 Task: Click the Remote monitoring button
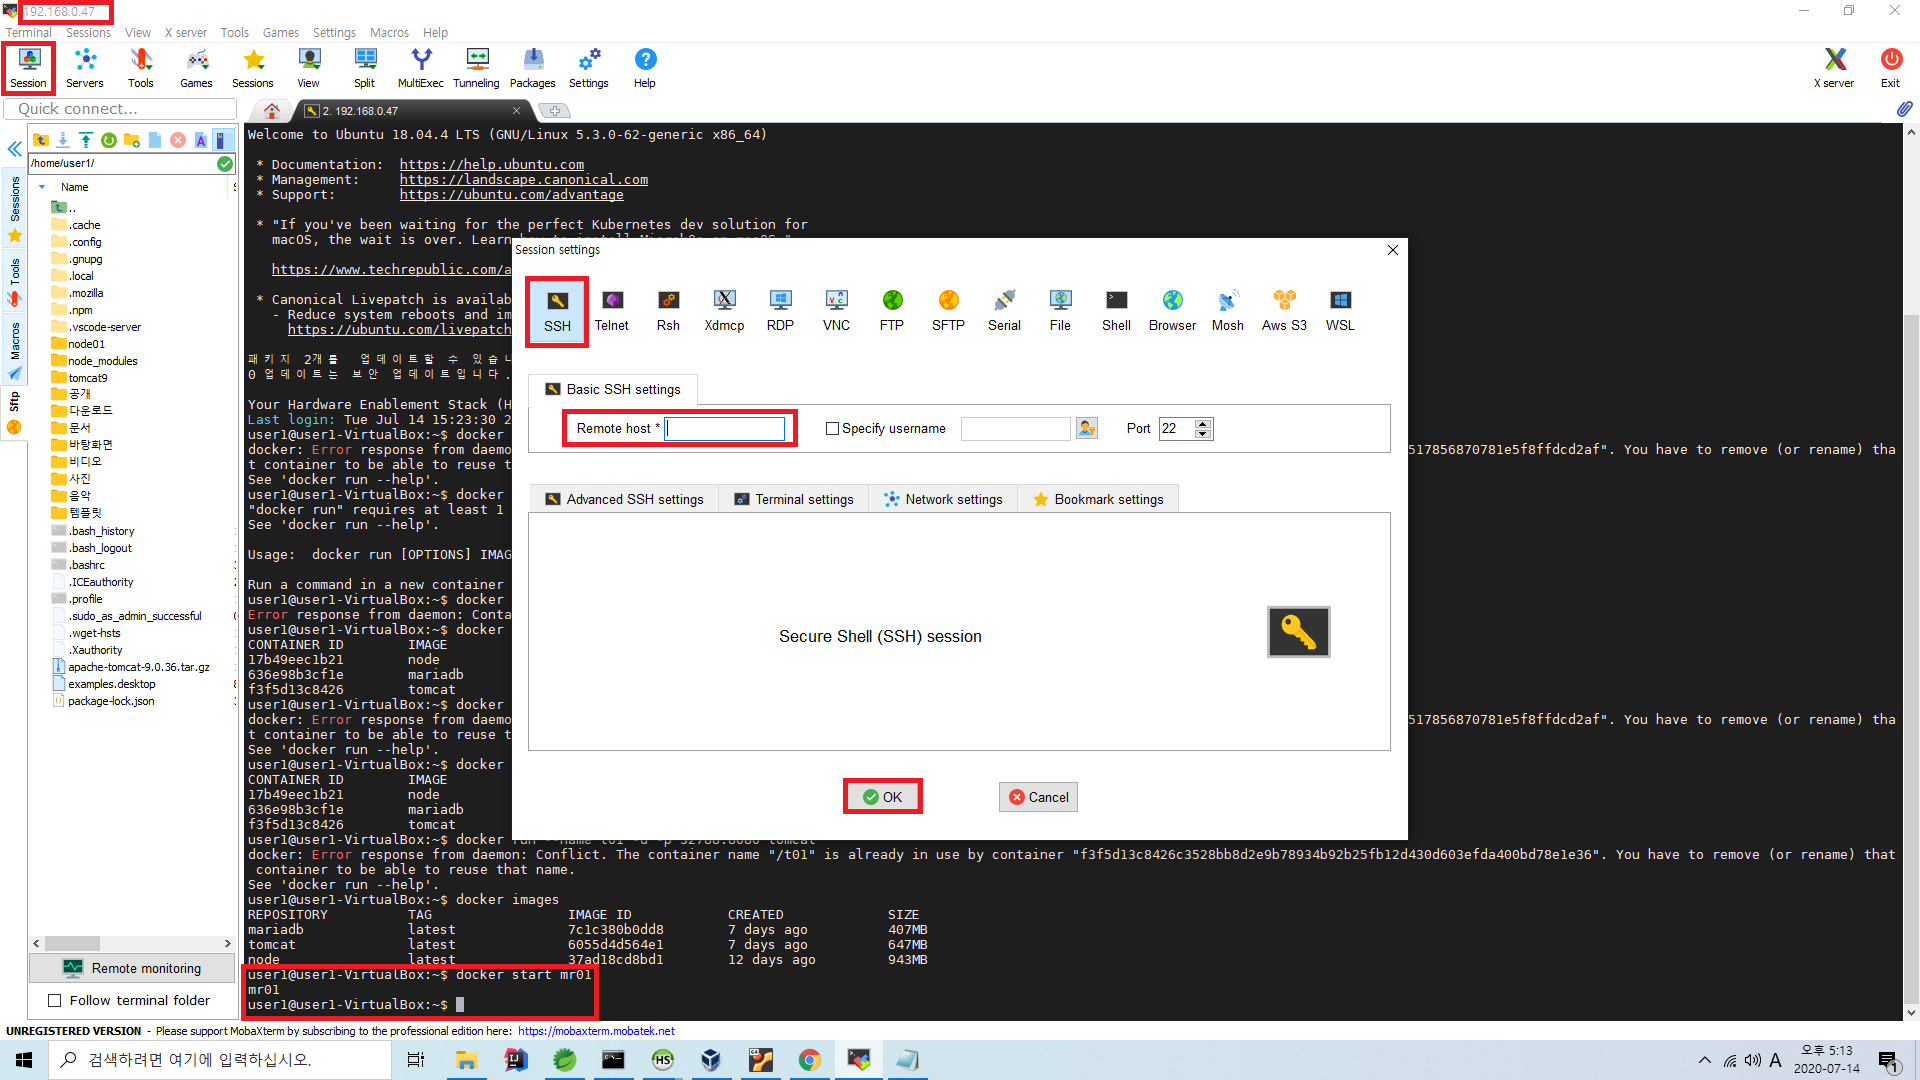(132, 968)
